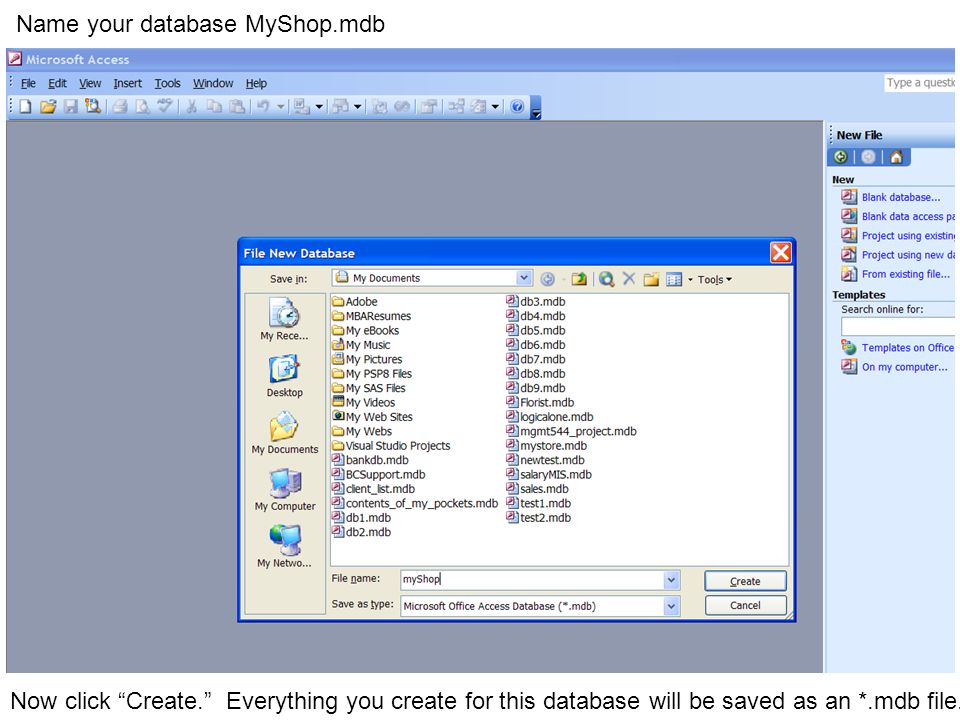Click the Project using new data link
Screen dimensions: 960x720
click(898, 255)
